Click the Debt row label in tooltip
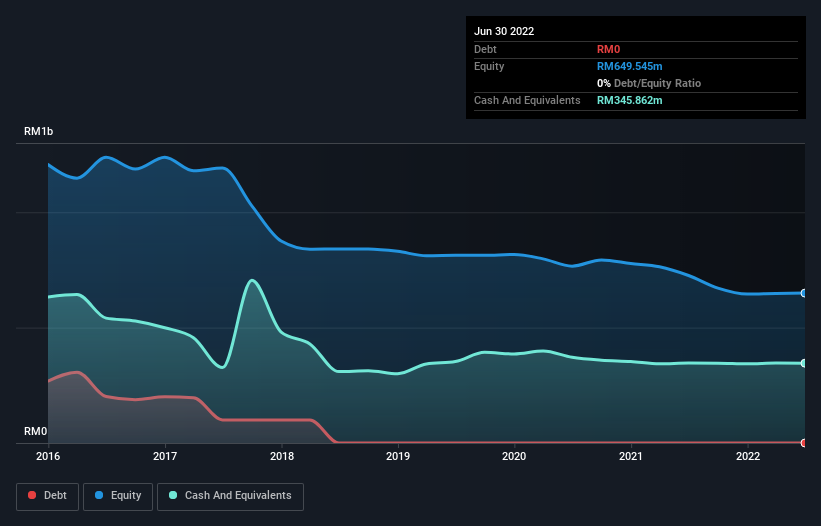 pos(485,49)
